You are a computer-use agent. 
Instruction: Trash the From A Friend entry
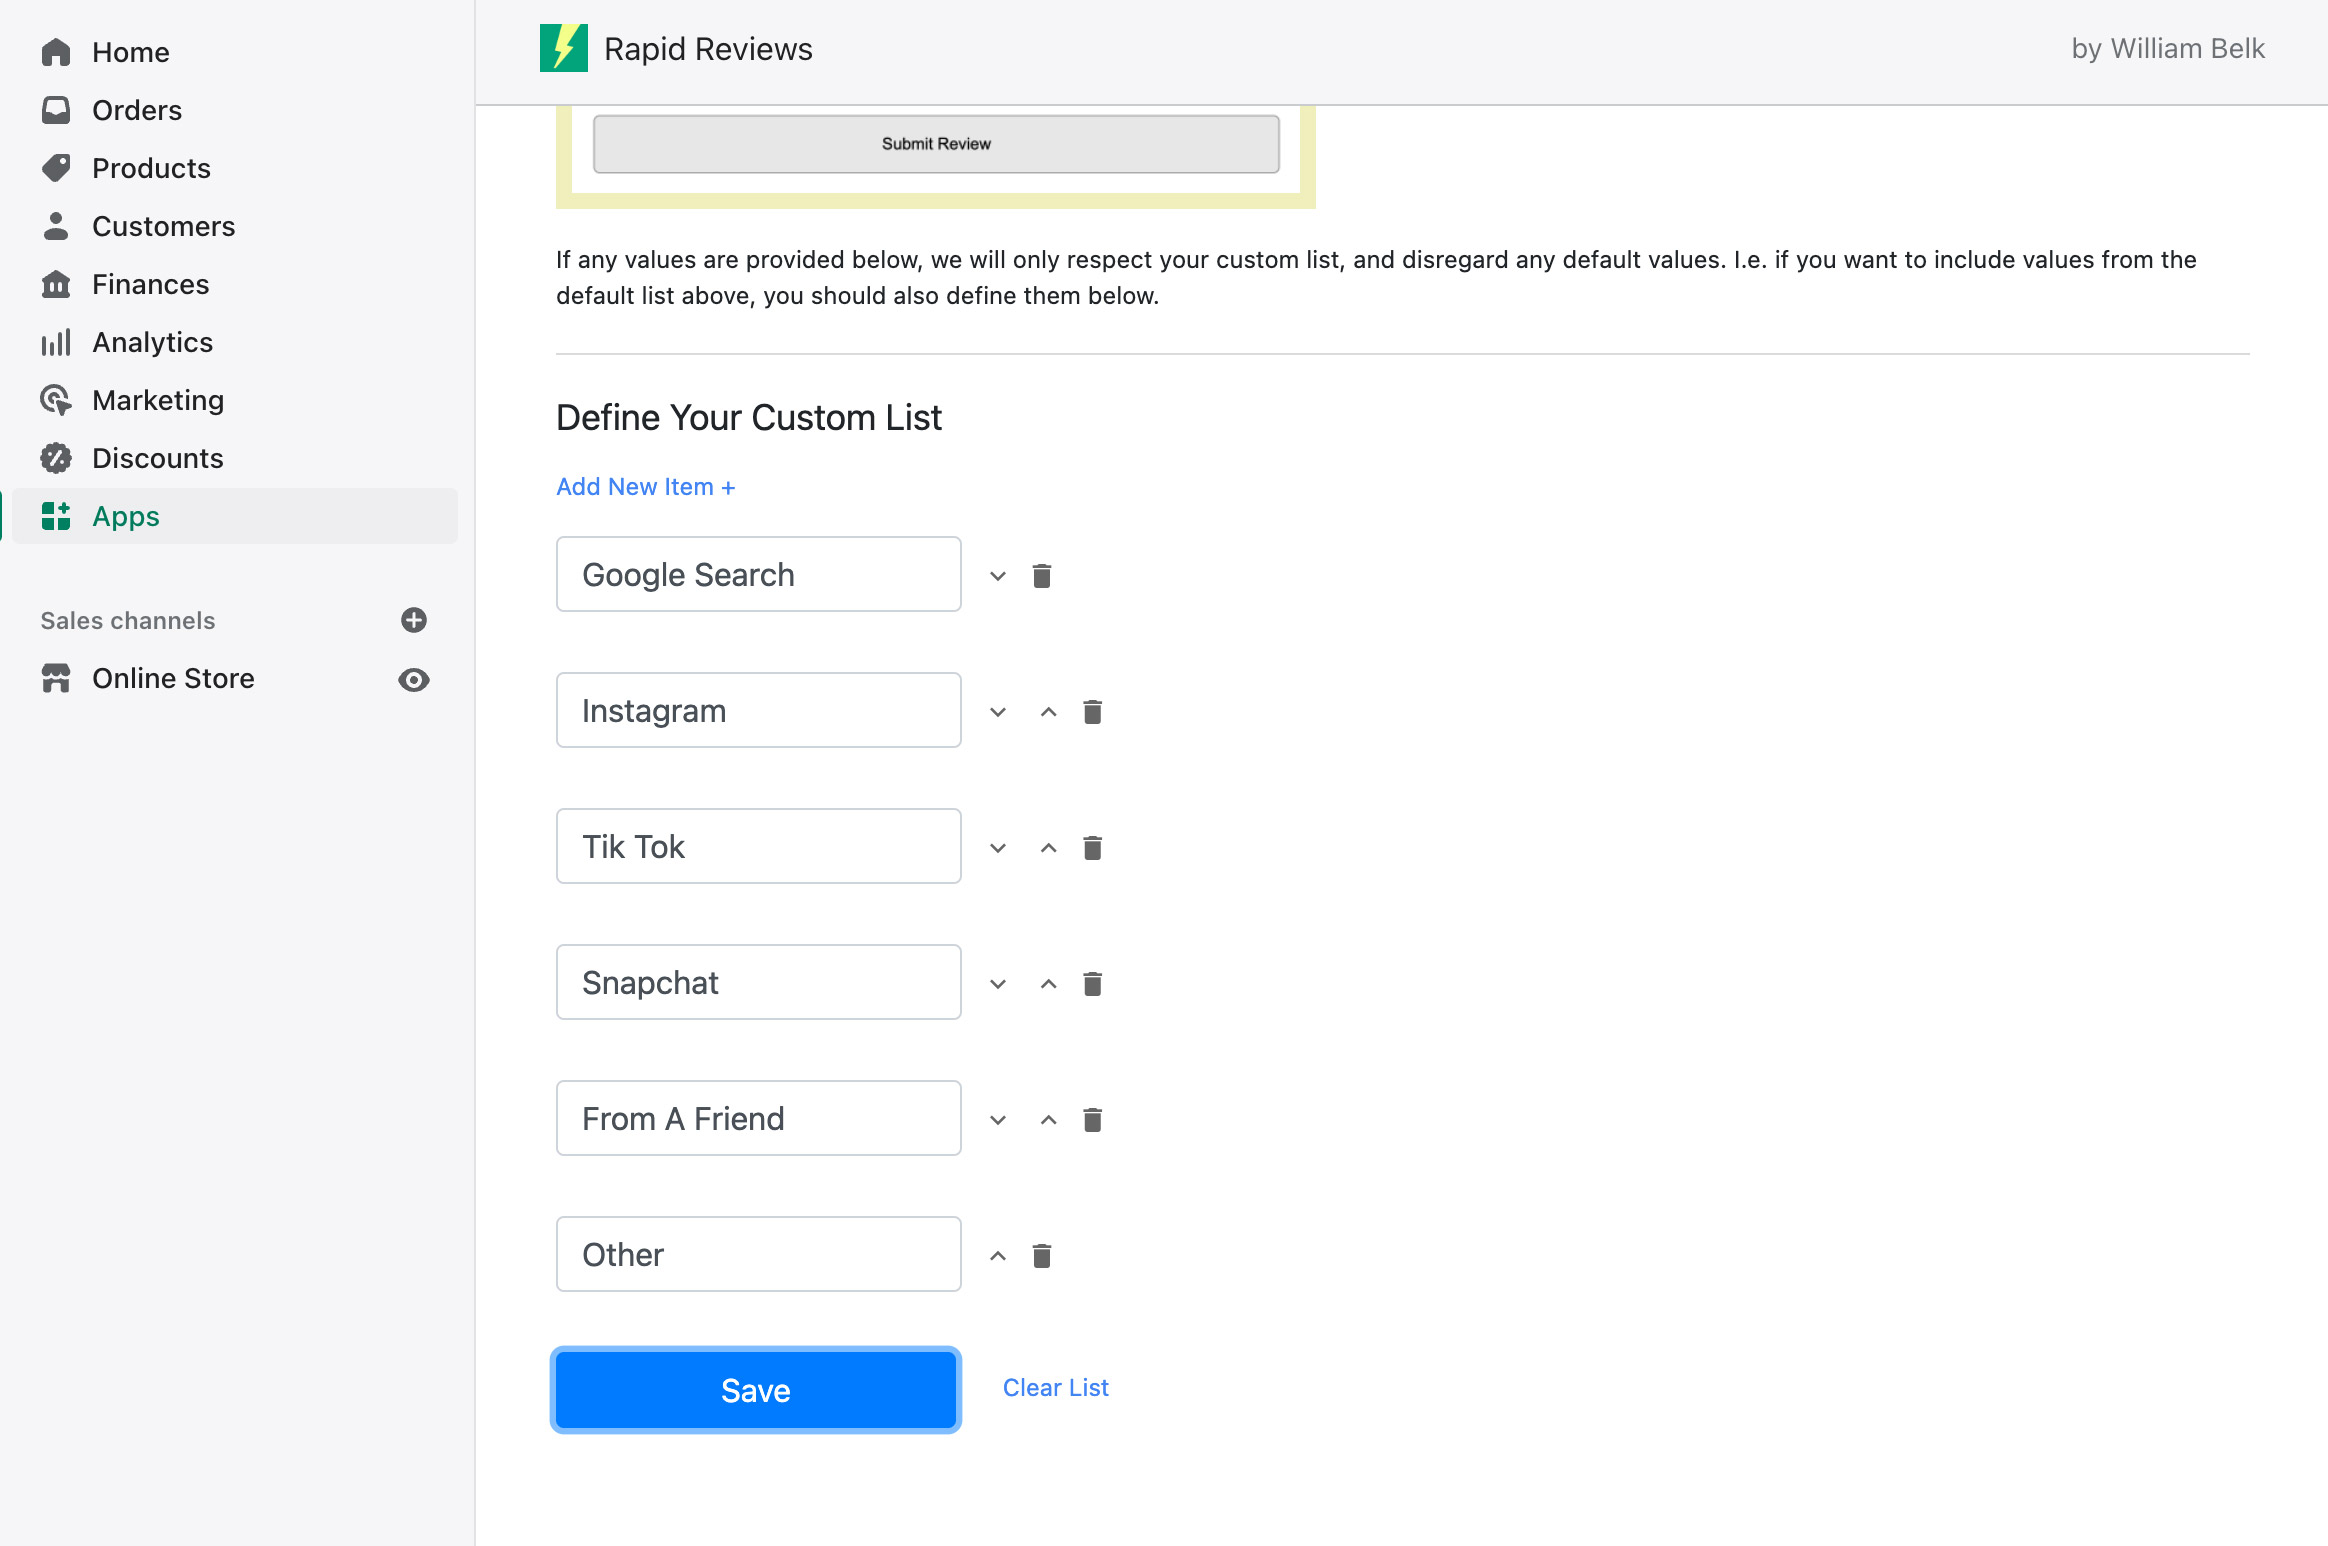(1092, 1120)
